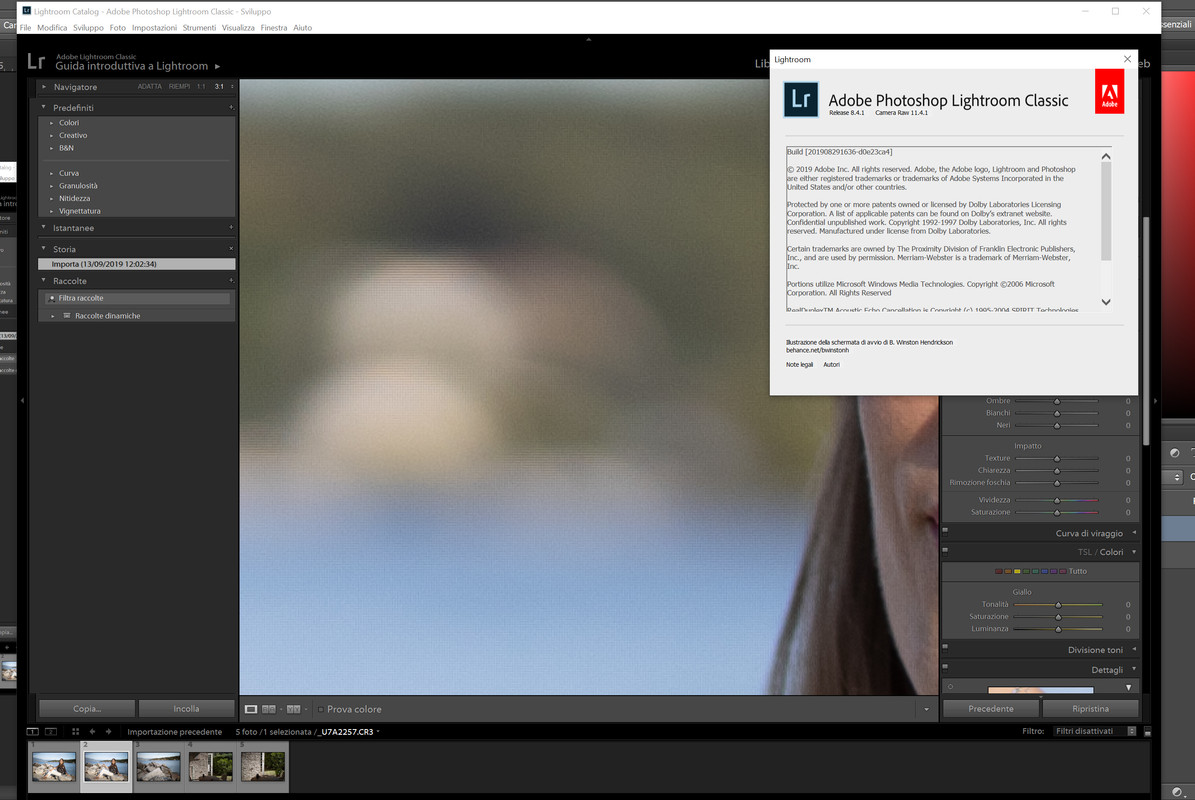Expand the Creativo preset group

[x=52, y=136]
